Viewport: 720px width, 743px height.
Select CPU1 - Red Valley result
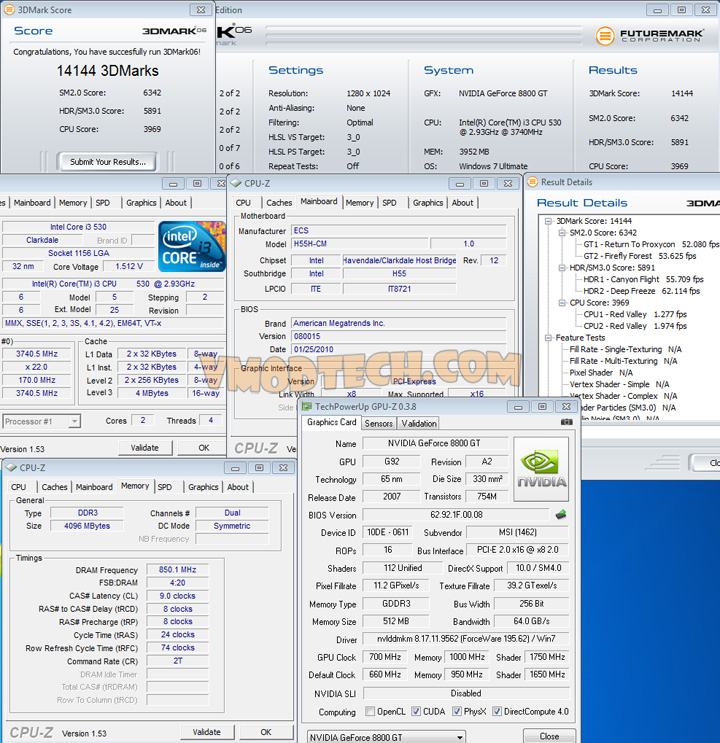635,314
